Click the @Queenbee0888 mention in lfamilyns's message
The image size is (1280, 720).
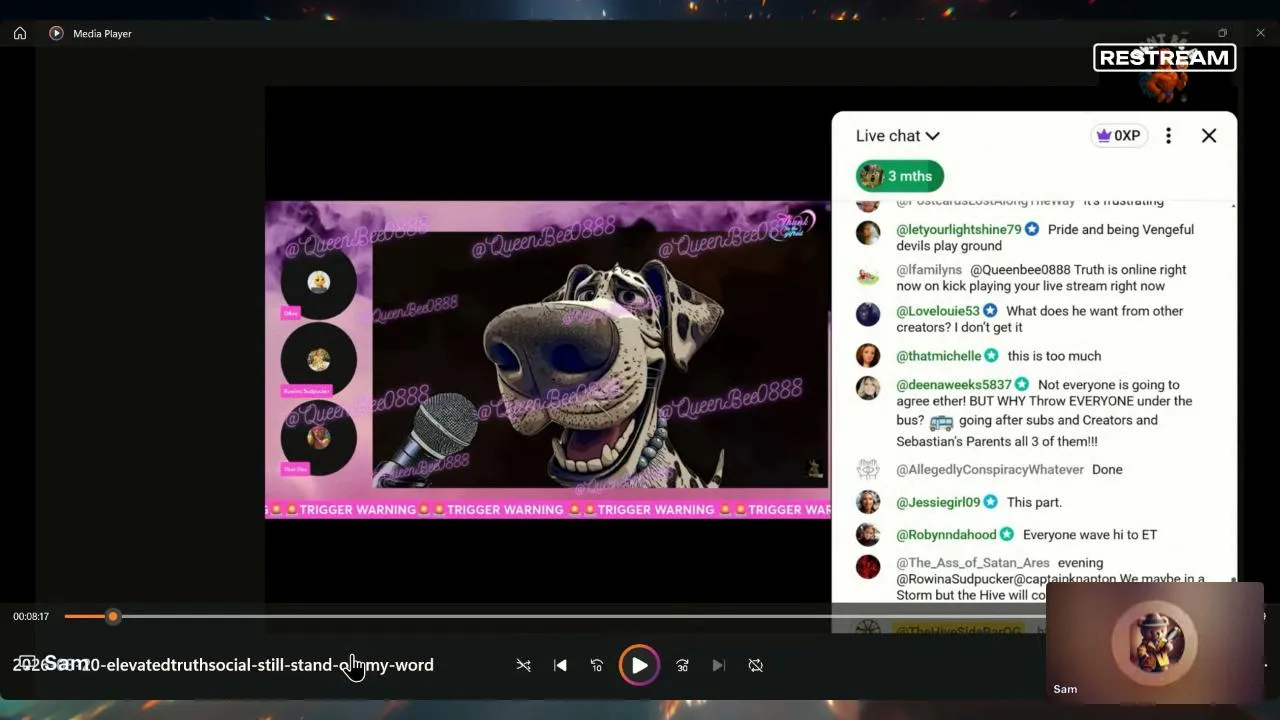coord(1020,270)
